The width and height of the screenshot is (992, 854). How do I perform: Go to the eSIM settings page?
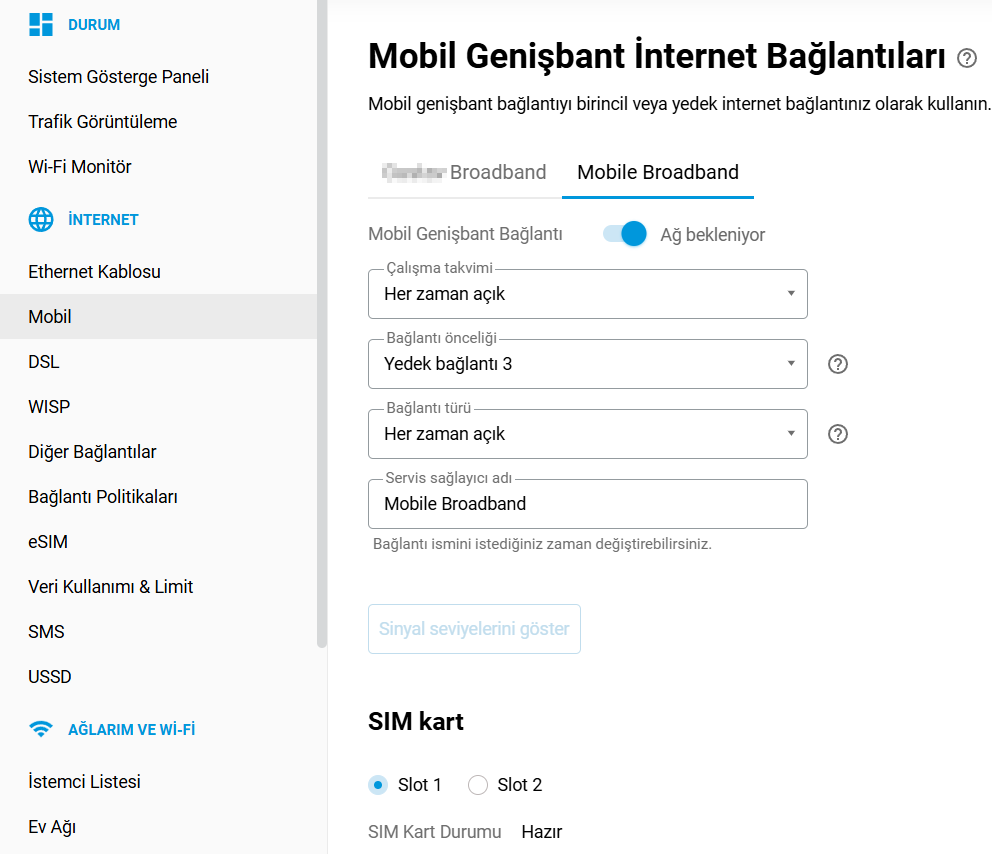pos(48,542)
